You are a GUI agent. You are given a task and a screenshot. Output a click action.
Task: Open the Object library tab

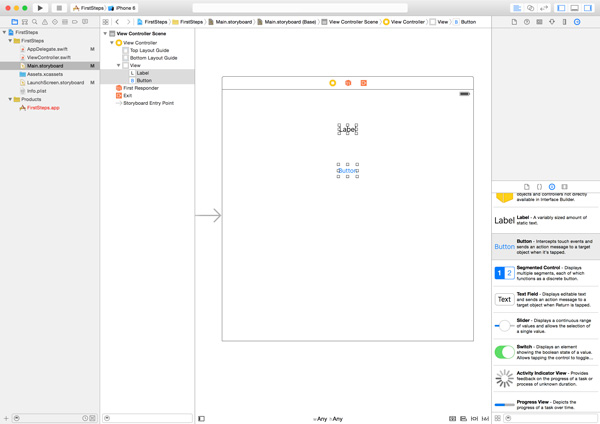[x=552, y=187]
